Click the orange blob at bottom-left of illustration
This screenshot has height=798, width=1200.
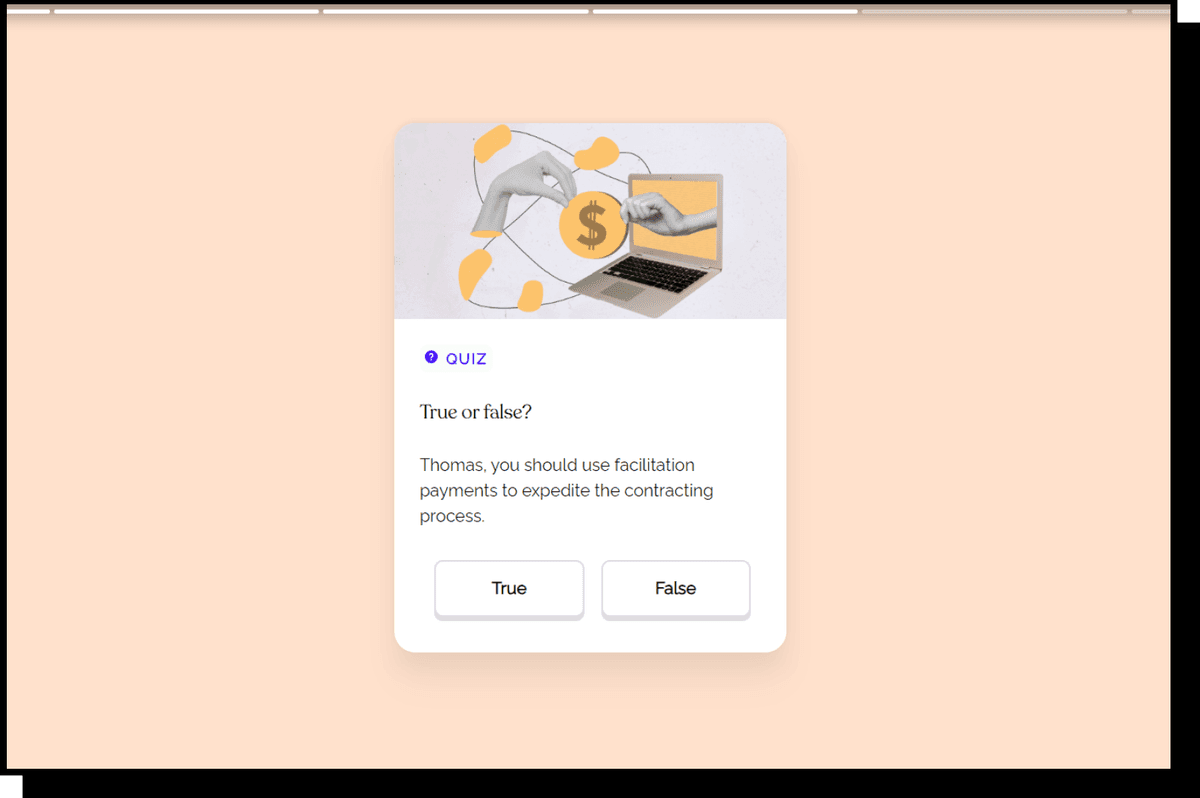pyautogui.click(x=475, y=274)
